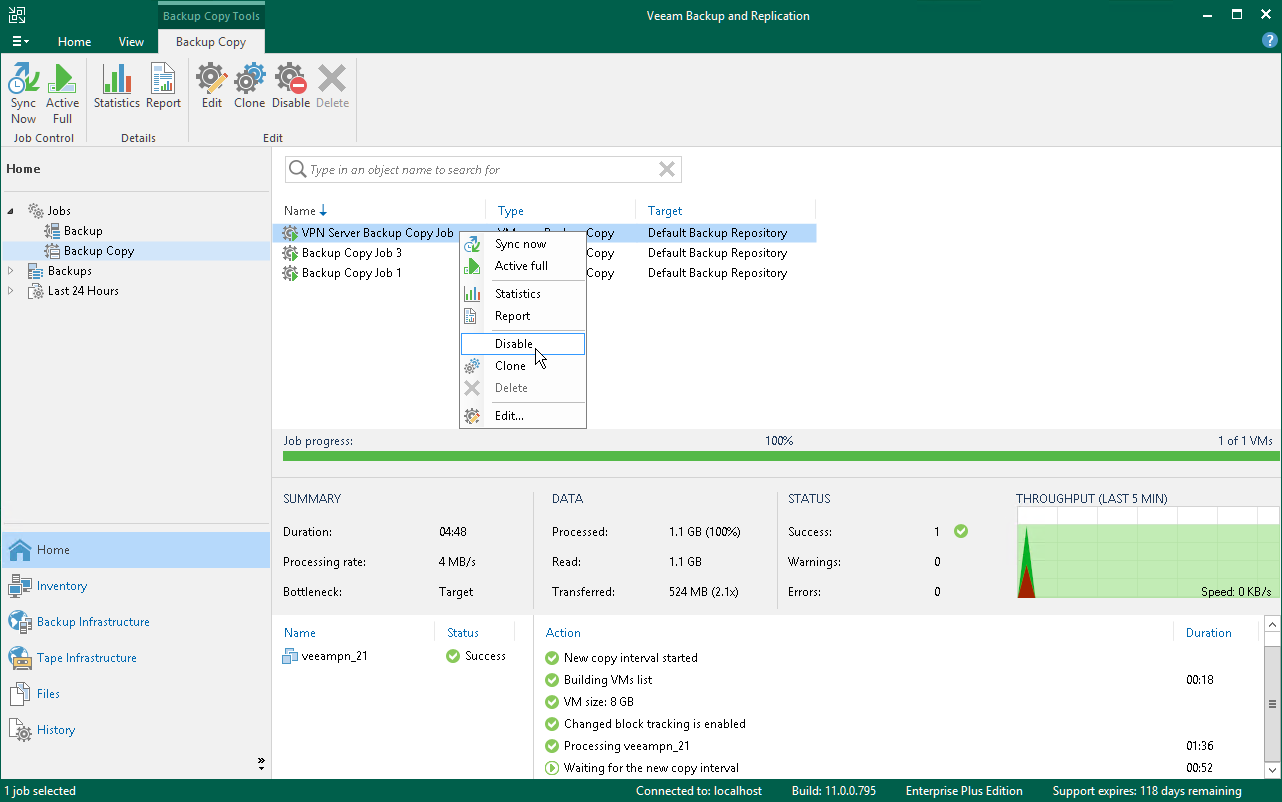Clear the search box with X
This screenshot has height=802, width=1282.
pos(667,170)
